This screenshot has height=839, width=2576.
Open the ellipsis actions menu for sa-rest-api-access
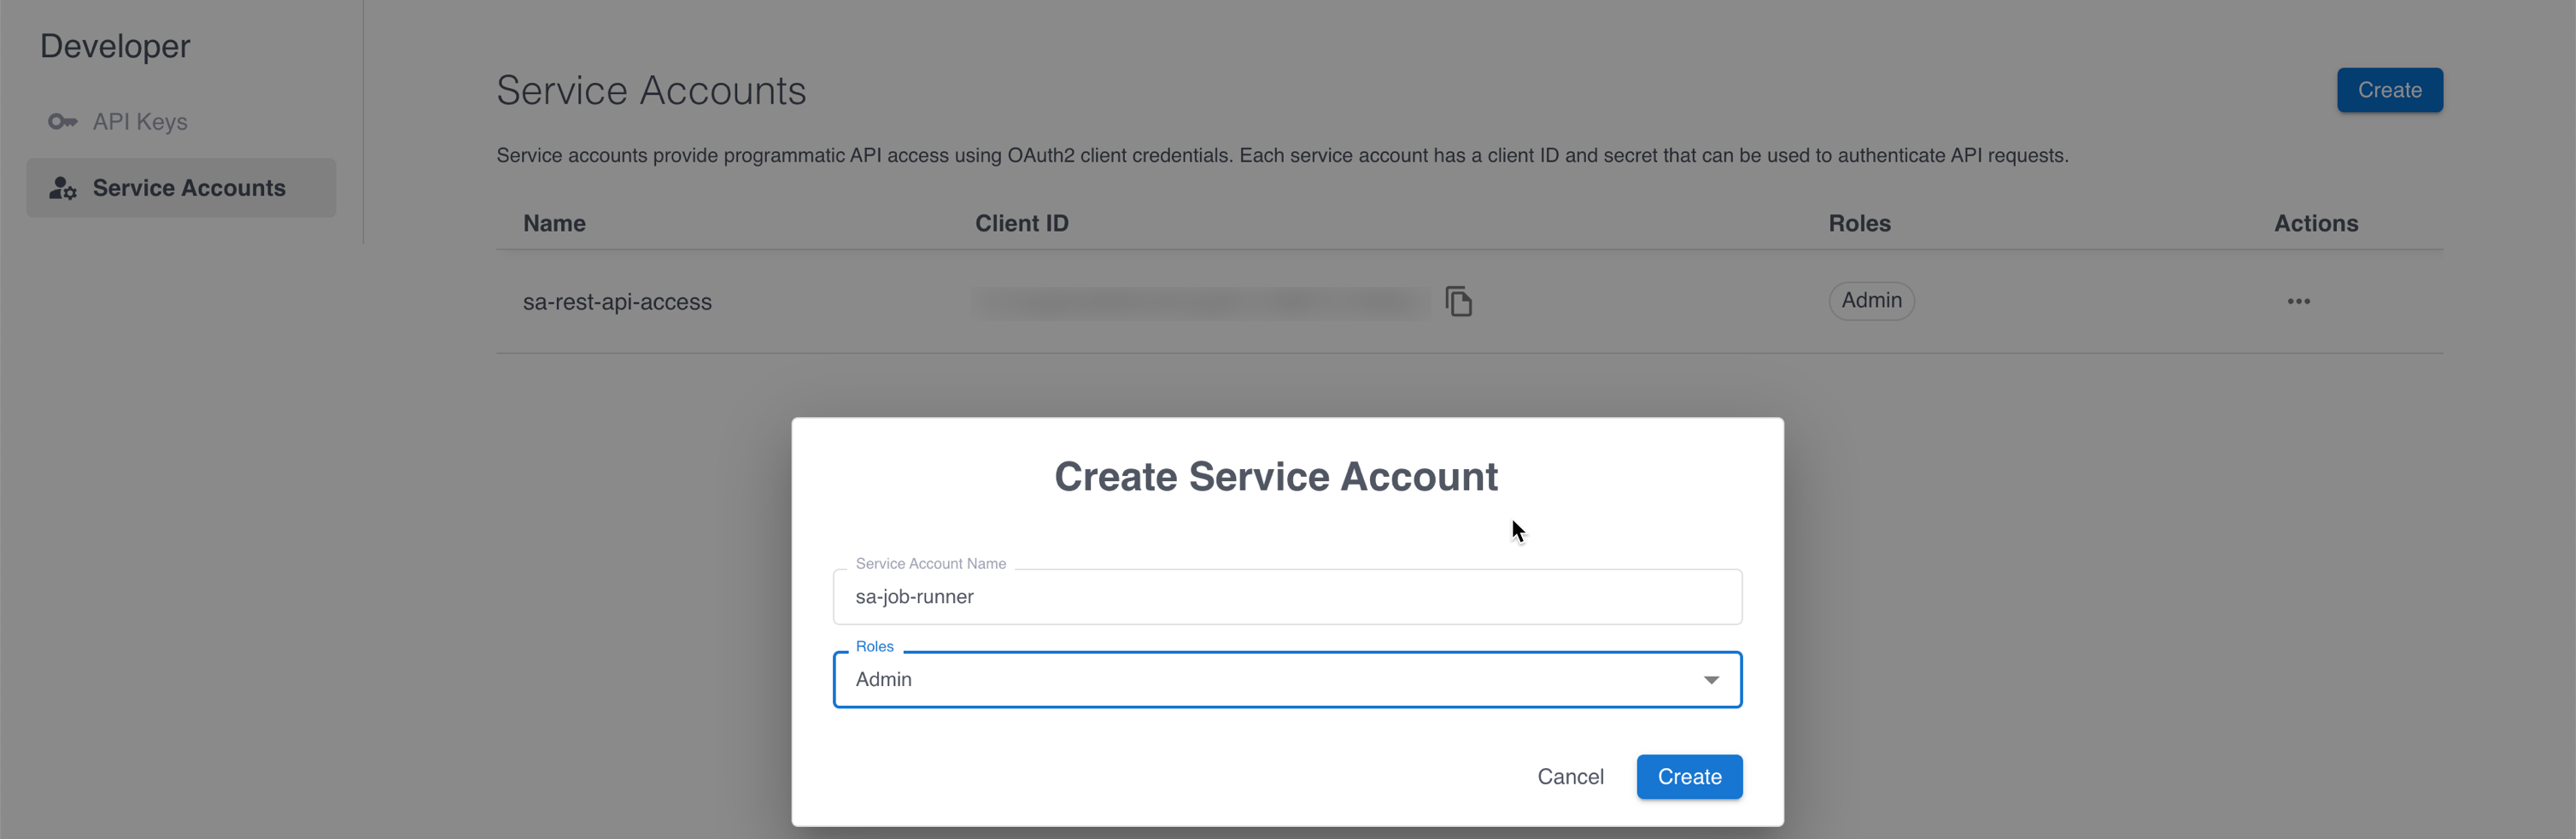[2298, 301]
